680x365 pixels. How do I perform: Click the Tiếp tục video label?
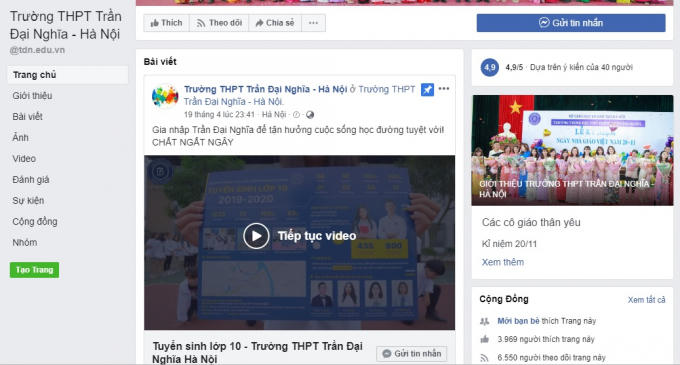click(317, 236)
